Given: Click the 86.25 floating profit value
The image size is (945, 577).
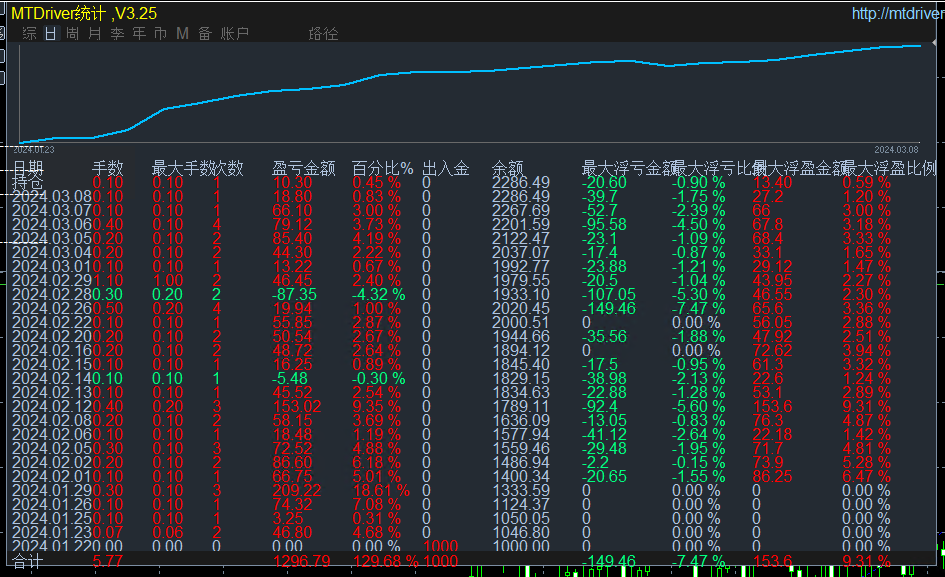Looking at the screenshot, I should coord(772,476).
